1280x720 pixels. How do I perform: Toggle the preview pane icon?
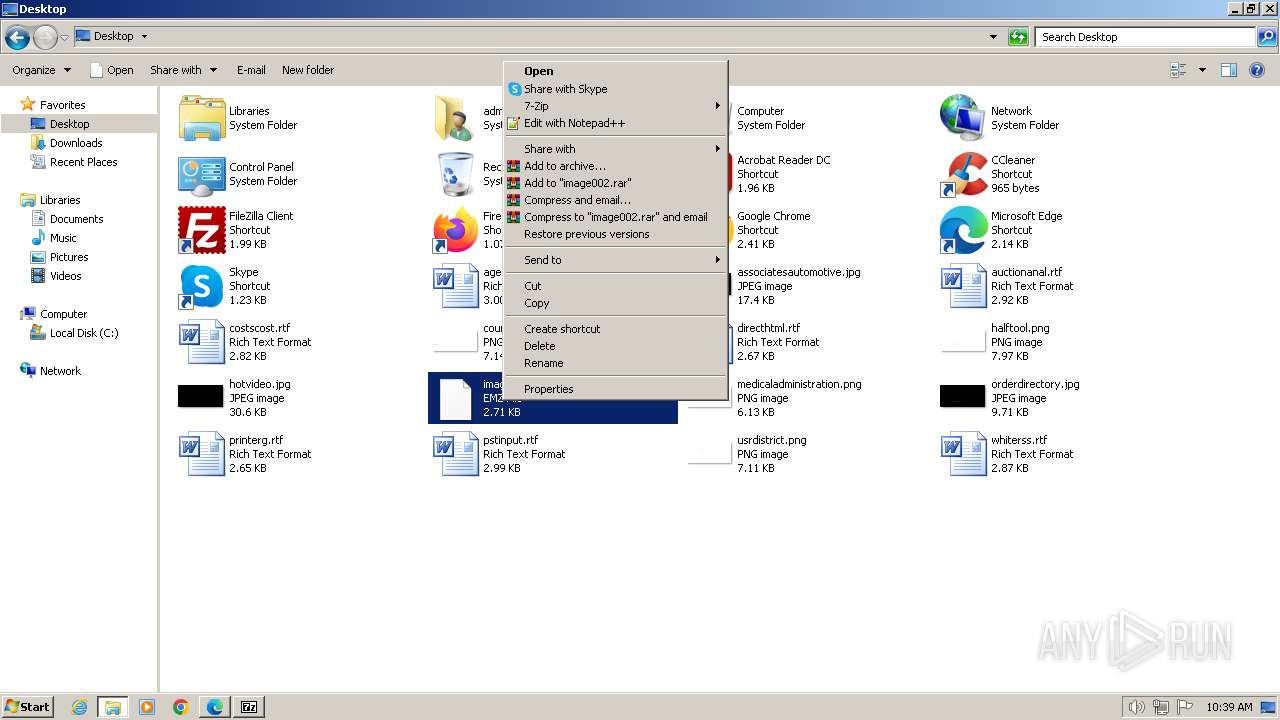point(1229,70)
